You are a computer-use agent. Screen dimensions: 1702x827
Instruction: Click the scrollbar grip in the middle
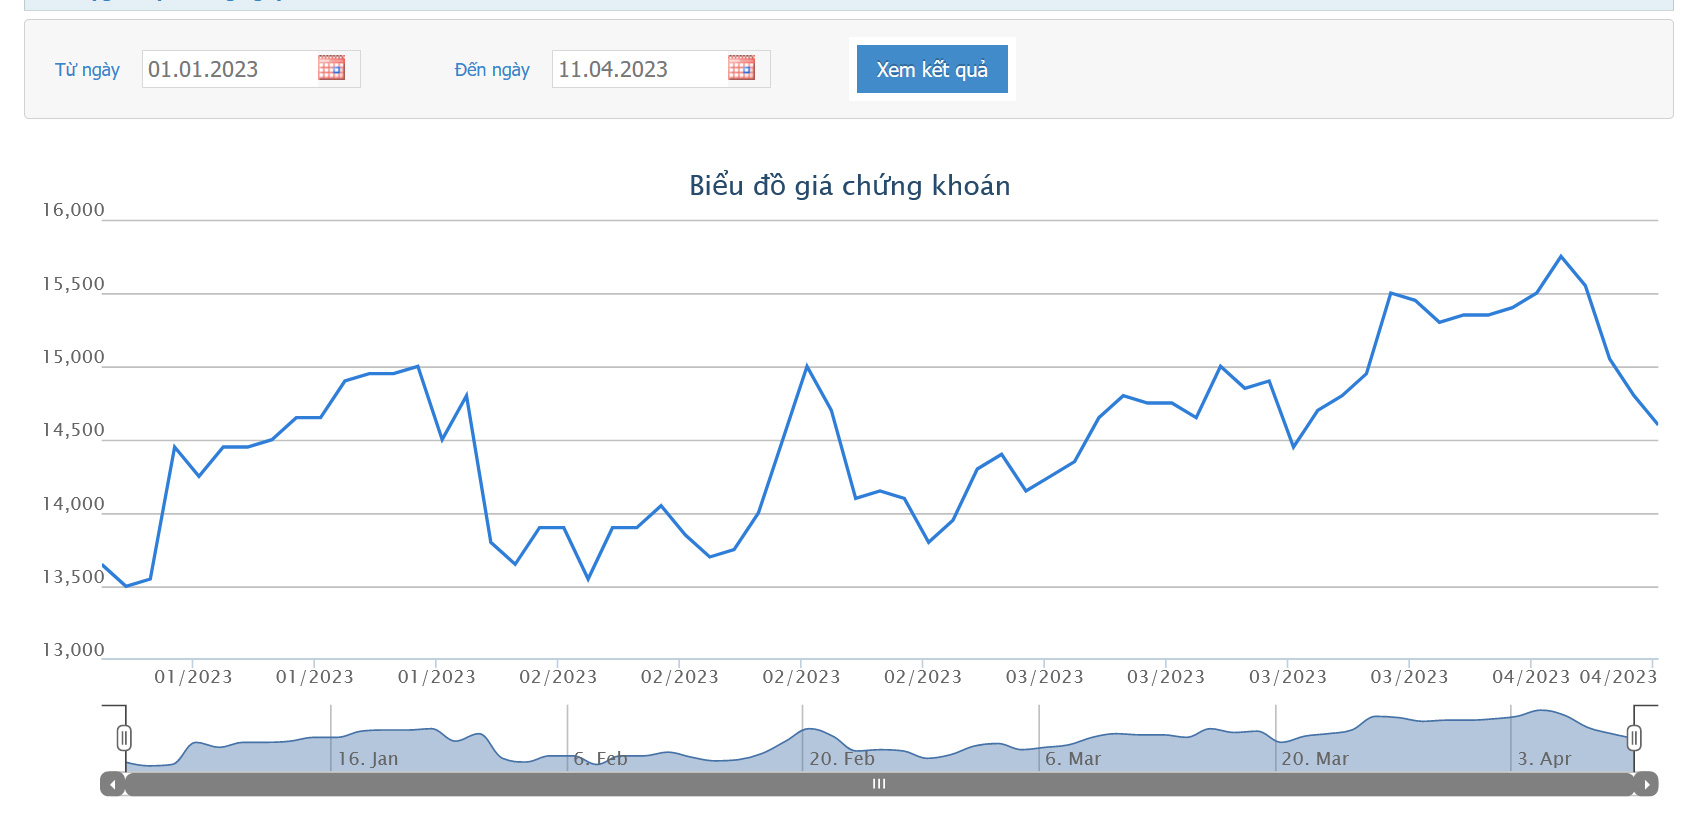click(879, 784)
